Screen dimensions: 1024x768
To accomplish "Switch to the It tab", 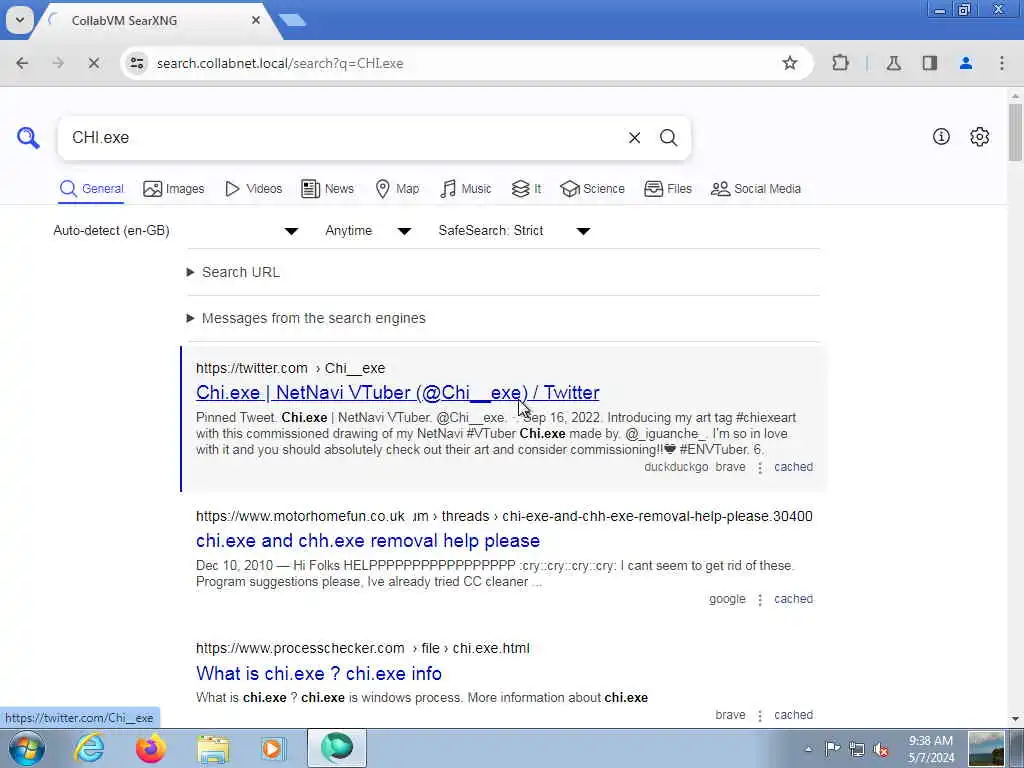I will (x=526, y=189).
